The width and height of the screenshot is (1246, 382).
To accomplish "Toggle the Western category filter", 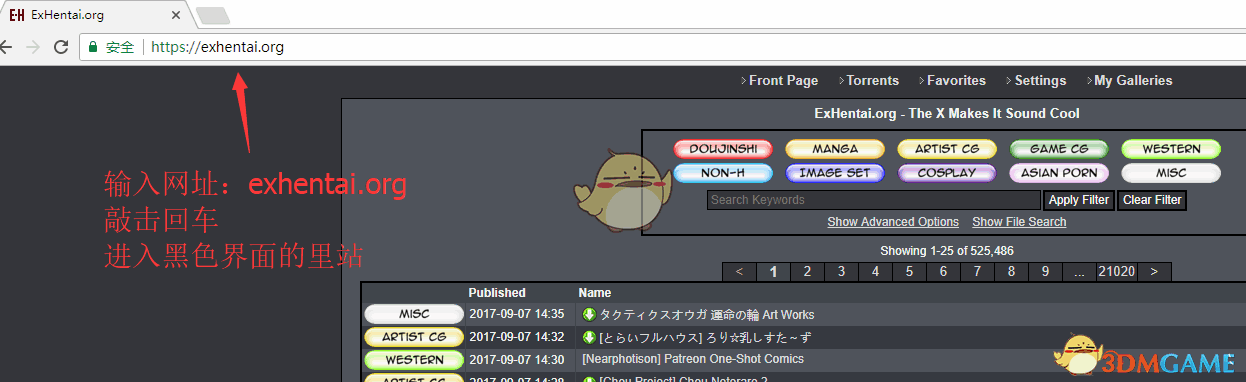I will 1171,149.
